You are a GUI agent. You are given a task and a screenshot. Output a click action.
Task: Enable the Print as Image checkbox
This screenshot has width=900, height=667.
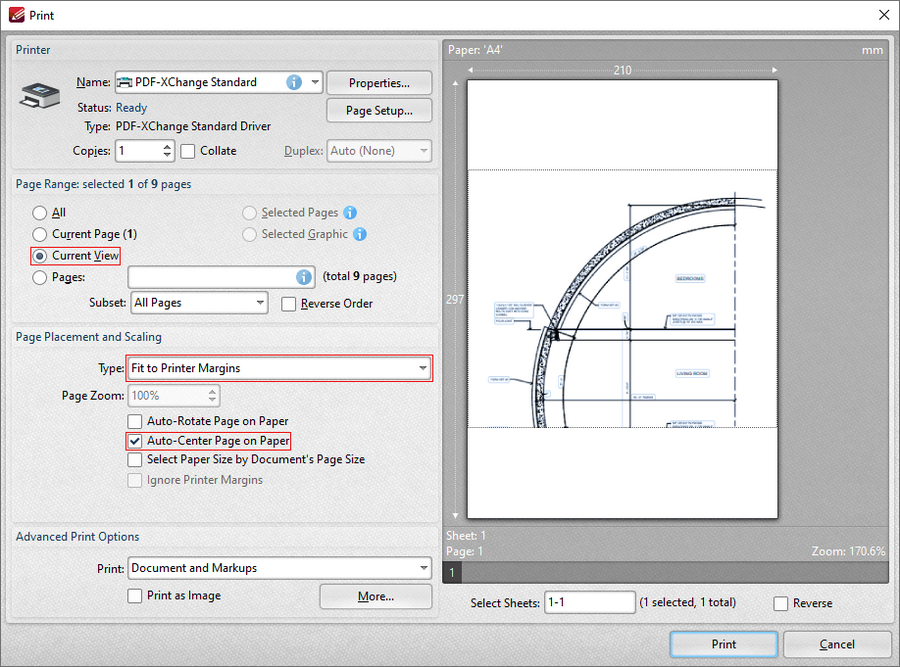point(135,596)
